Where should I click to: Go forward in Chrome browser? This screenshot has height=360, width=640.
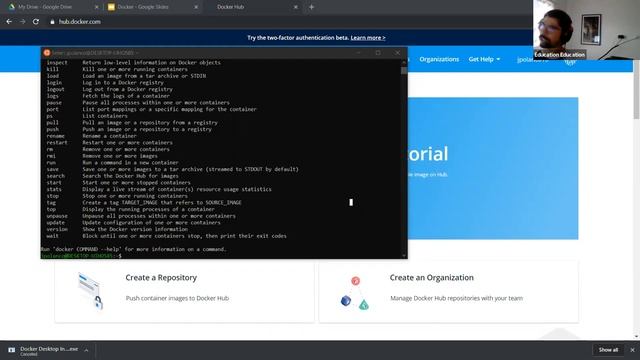[x=22, y=22]
